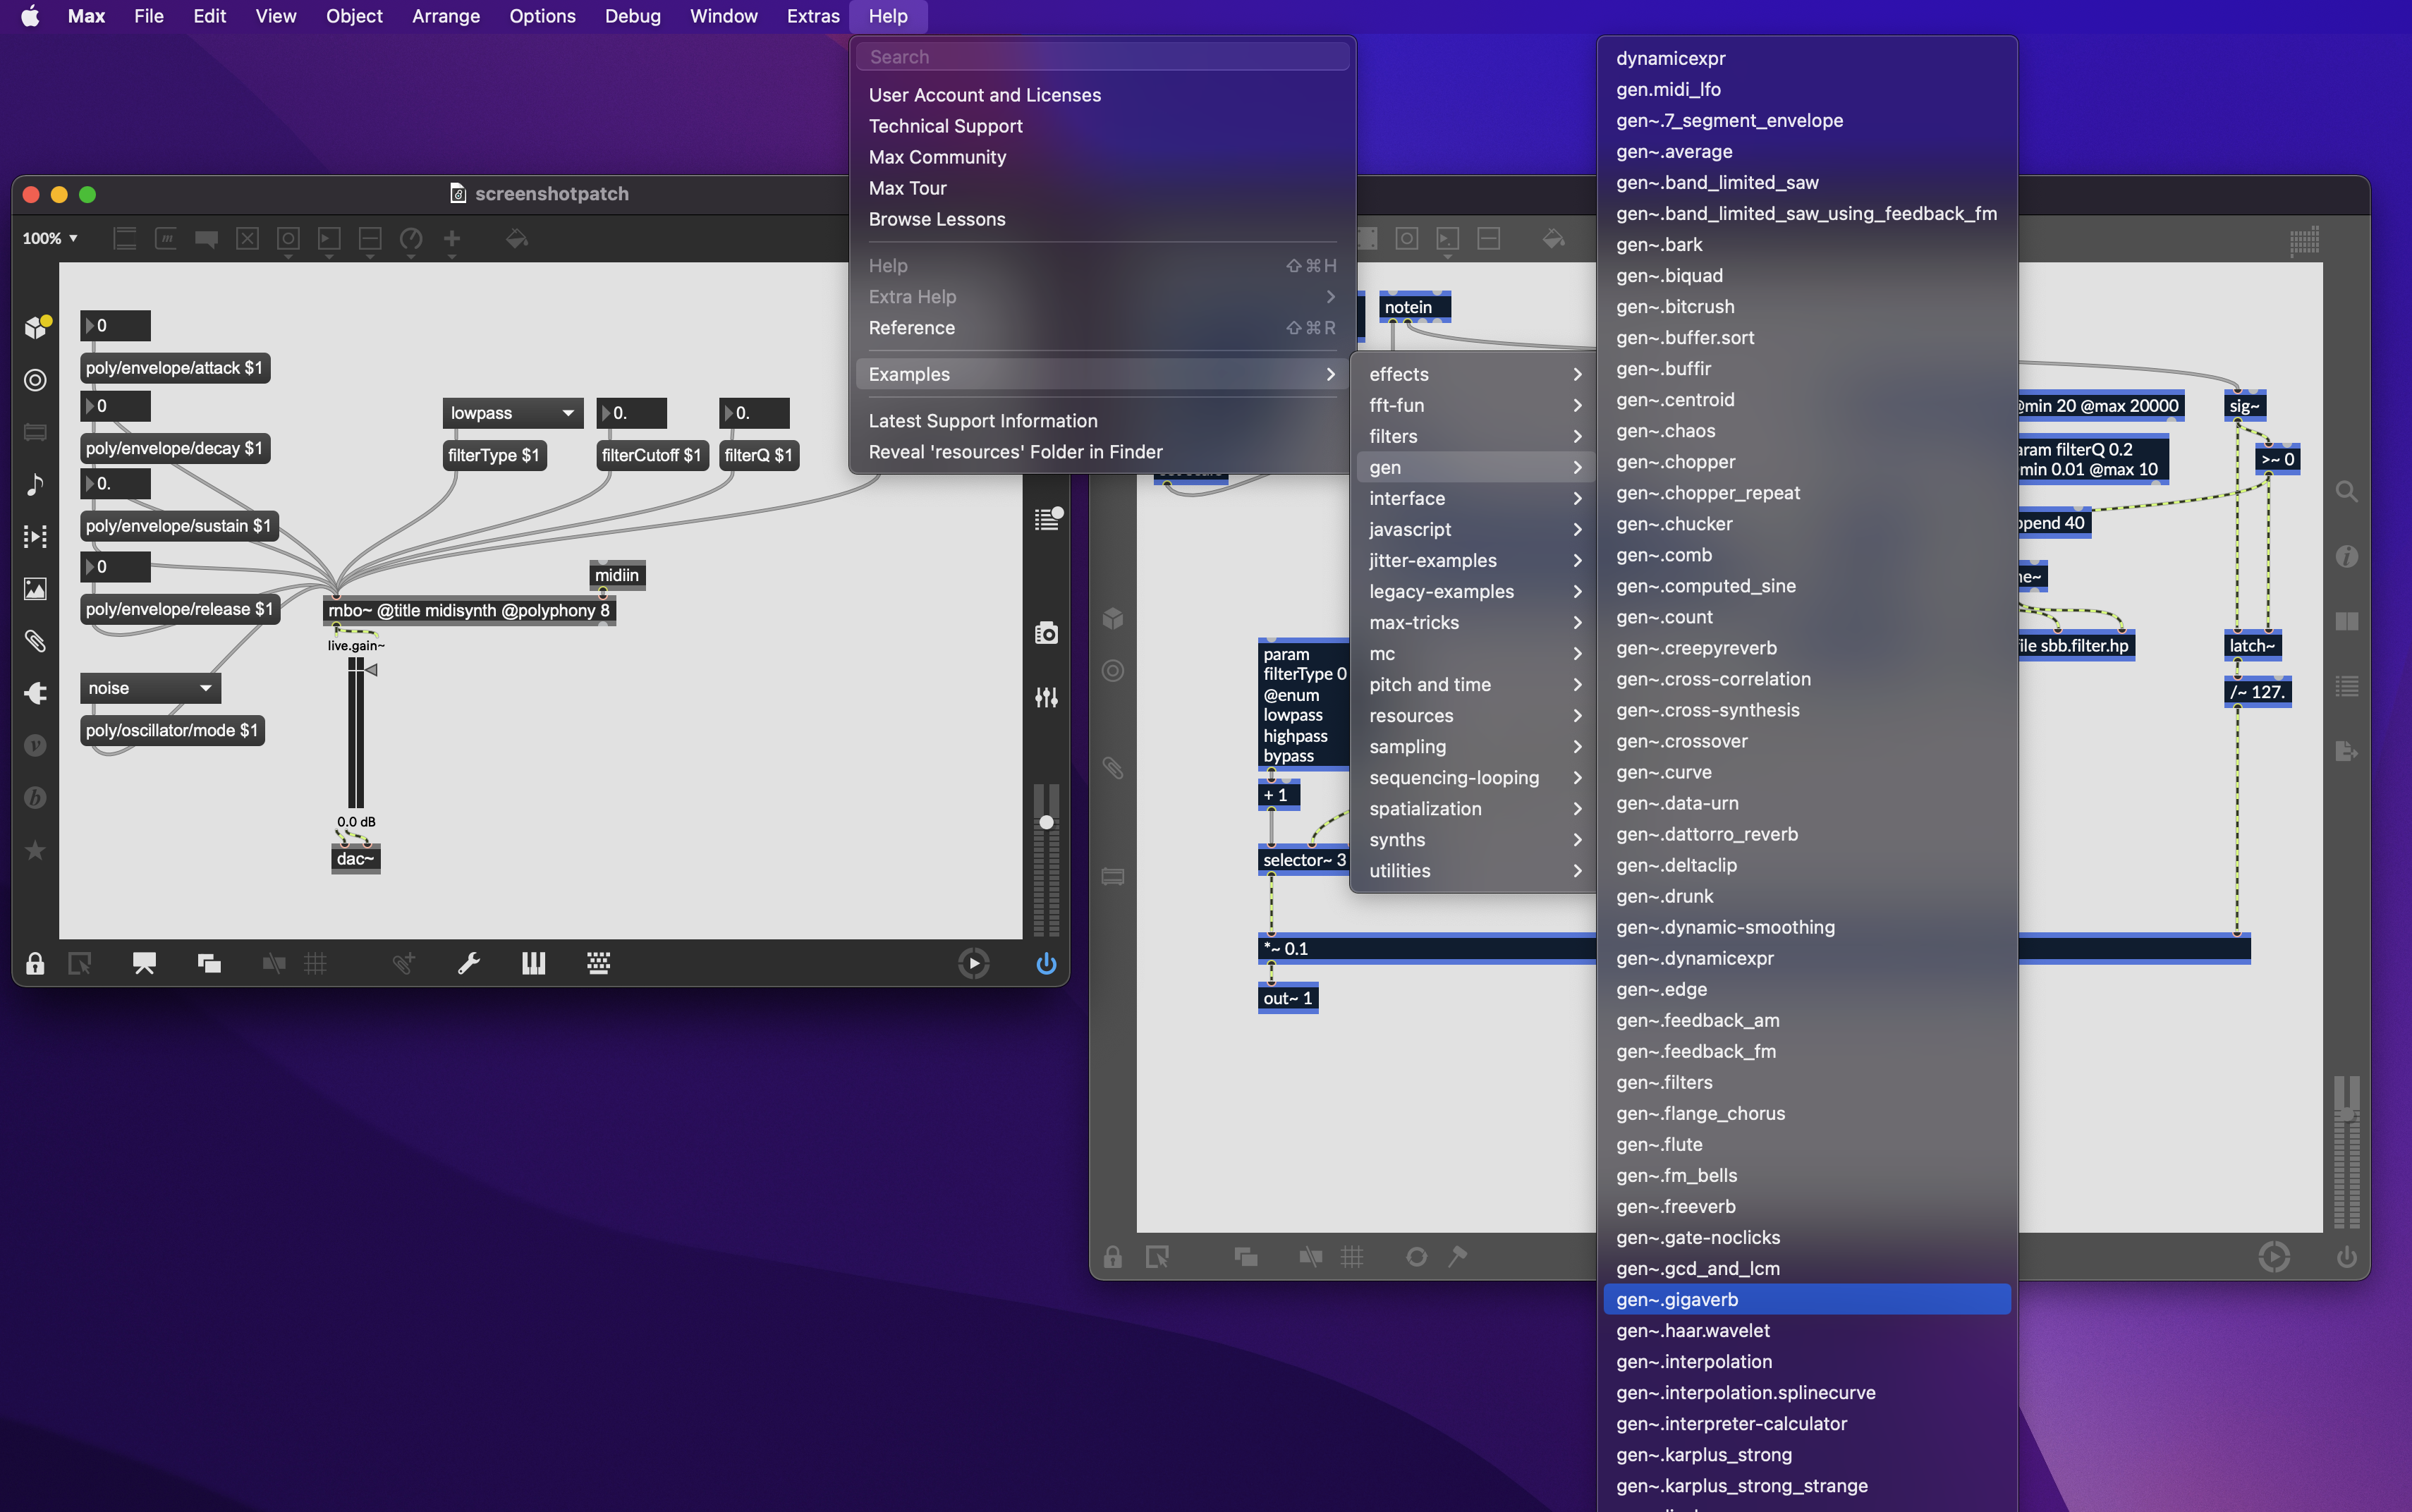Toggle audio power button in gen window
This screenshot has width=2412, height=1512.
2346,1256
